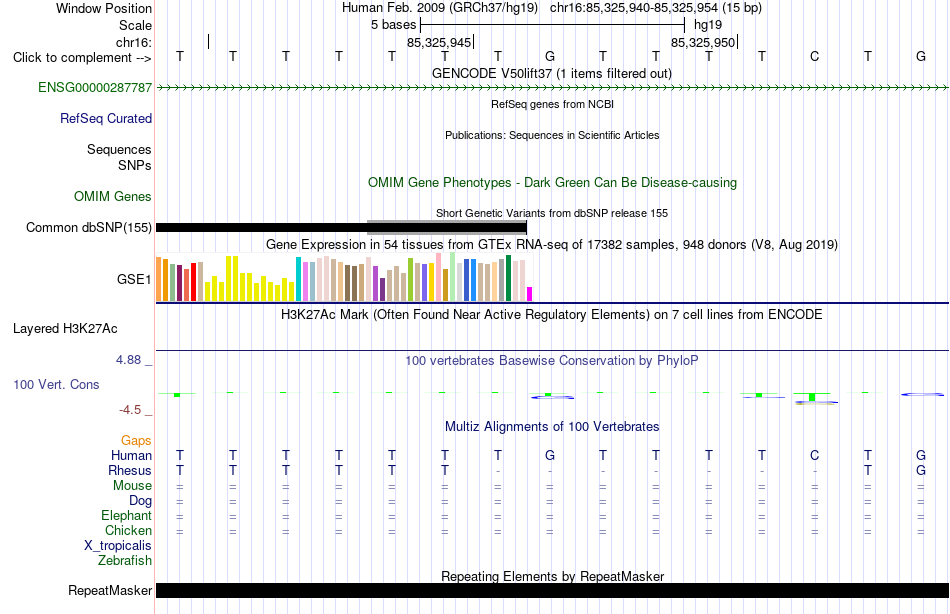Click the GSE1 expression track label
The width and height of the screenshot is (950, 614).
coord(134,279)
